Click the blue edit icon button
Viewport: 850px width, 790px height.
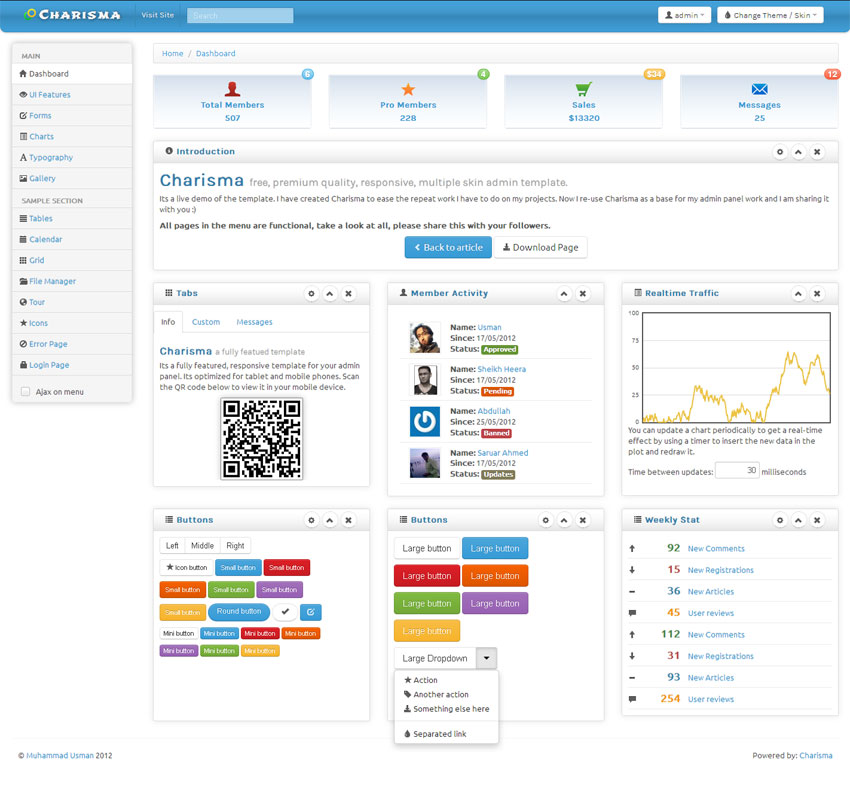310,612
